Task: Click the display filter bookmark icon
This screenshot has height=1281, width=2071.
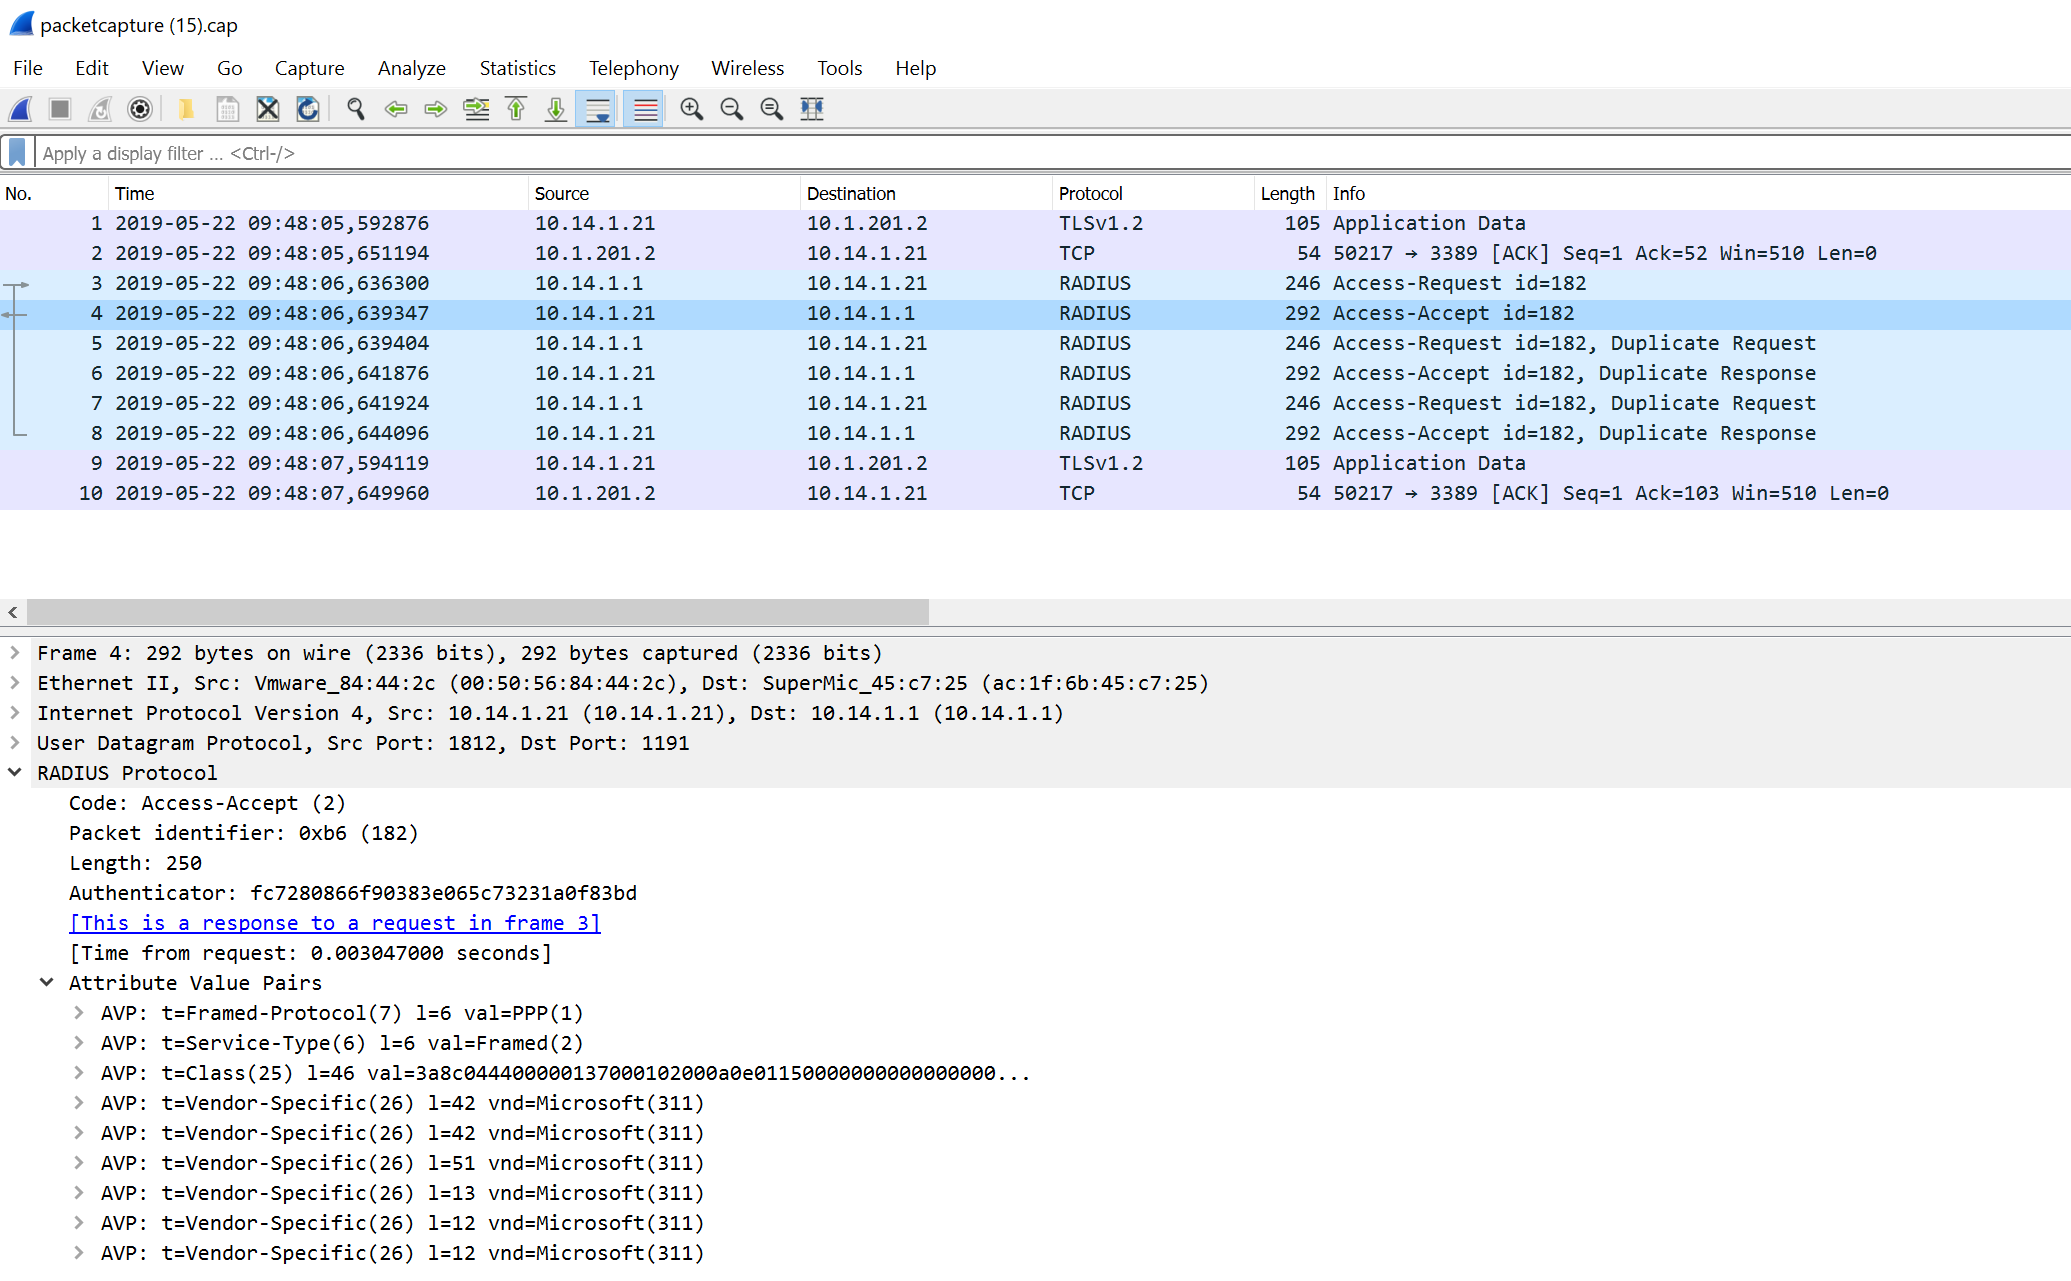Action: pyautogui.click(x=17, y=153)
